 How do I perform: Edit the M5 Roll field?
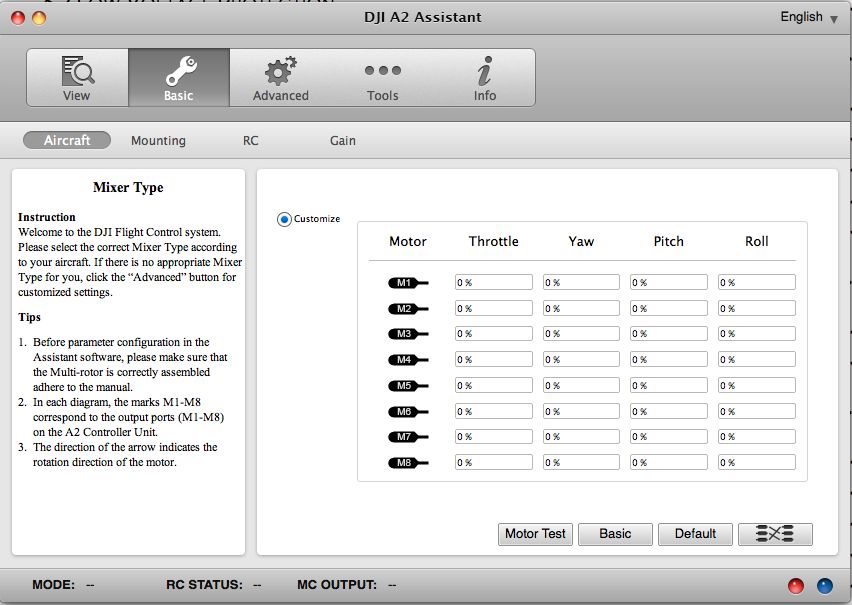tap(757, 385)
